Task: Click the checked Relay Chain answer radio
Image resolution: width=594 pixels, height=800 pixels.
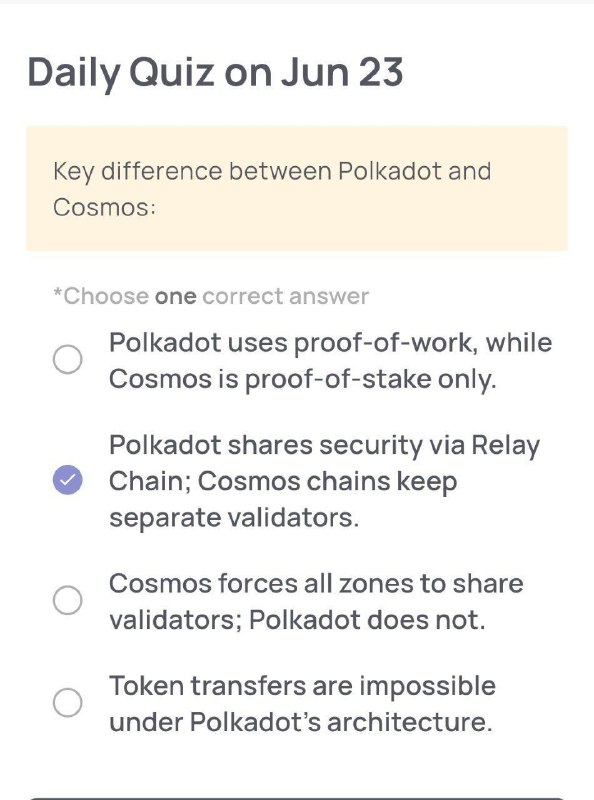Action: click(67, 480)
